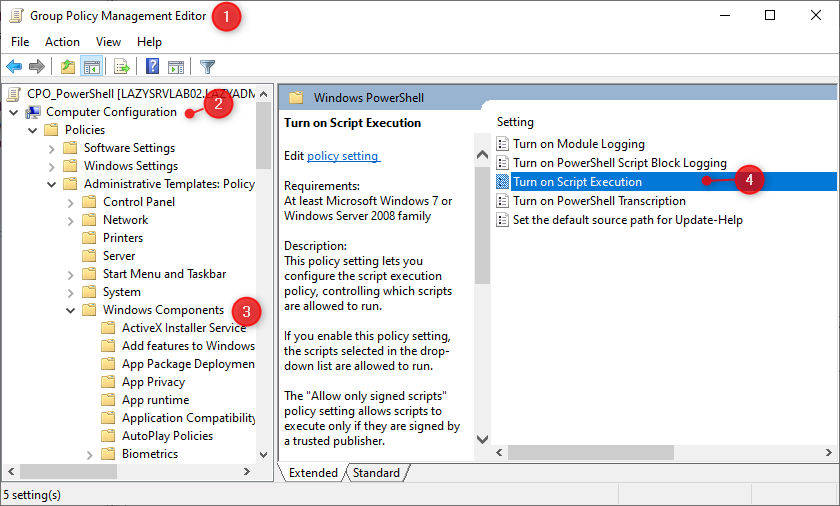Click tree pane vertical scrollbar up arrow
The width and height of the screenshot is (840, 506).
[264, 94]
